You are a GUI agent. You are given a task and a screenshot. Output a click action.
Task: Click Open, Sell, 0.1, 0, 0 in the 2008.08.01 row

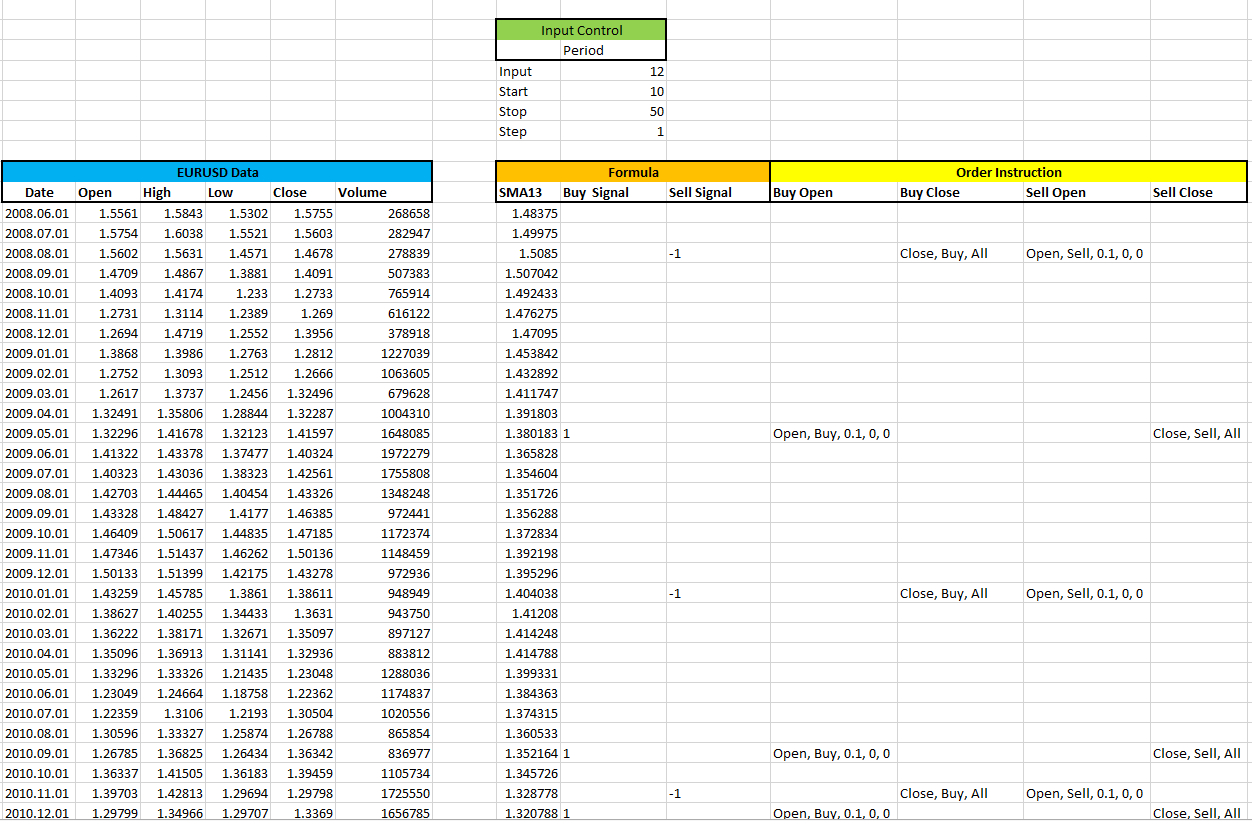(1085, 253)
